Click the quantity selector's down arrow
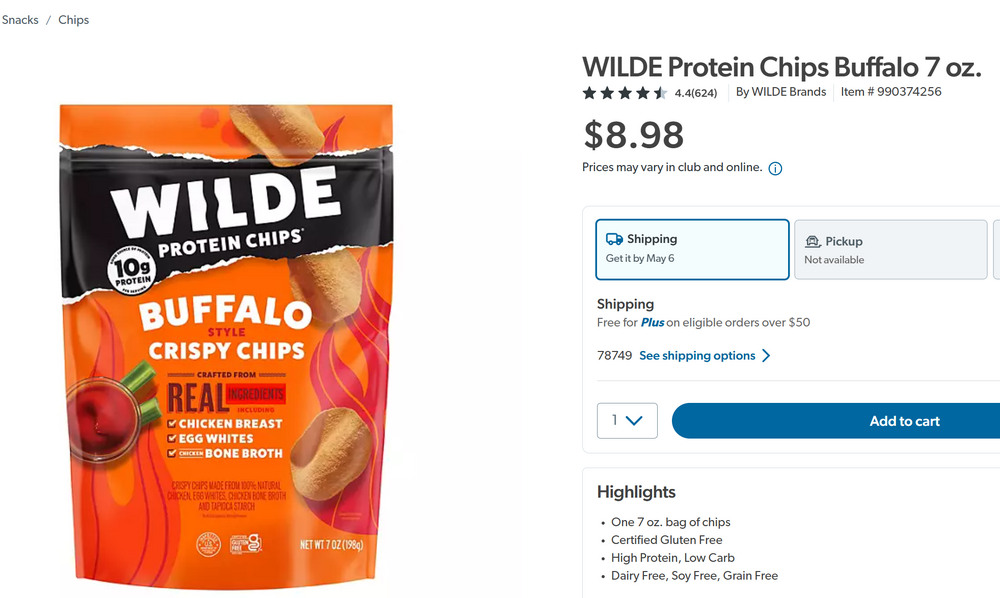The width and height of the screenshot is (1000, 598). tap(634, 421)
